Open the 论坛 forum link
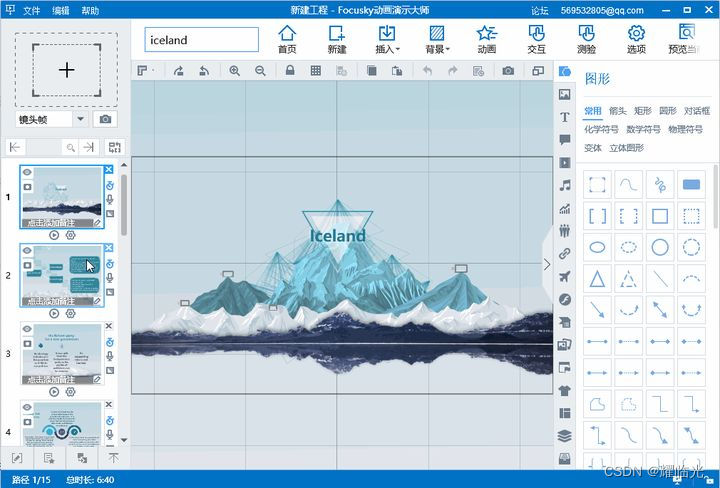 [x=540, y=10]
